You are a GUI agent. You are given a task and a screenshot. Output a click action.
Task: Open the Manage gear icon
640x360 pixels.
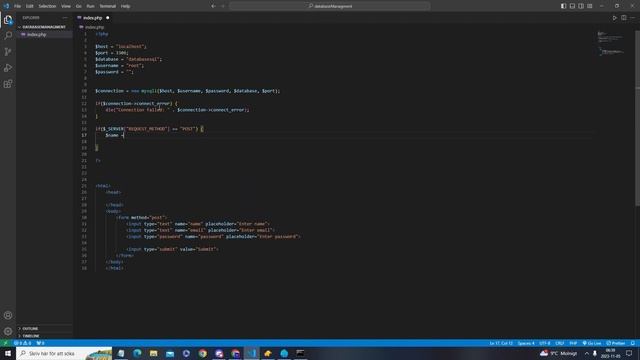(x=8, y=331)
